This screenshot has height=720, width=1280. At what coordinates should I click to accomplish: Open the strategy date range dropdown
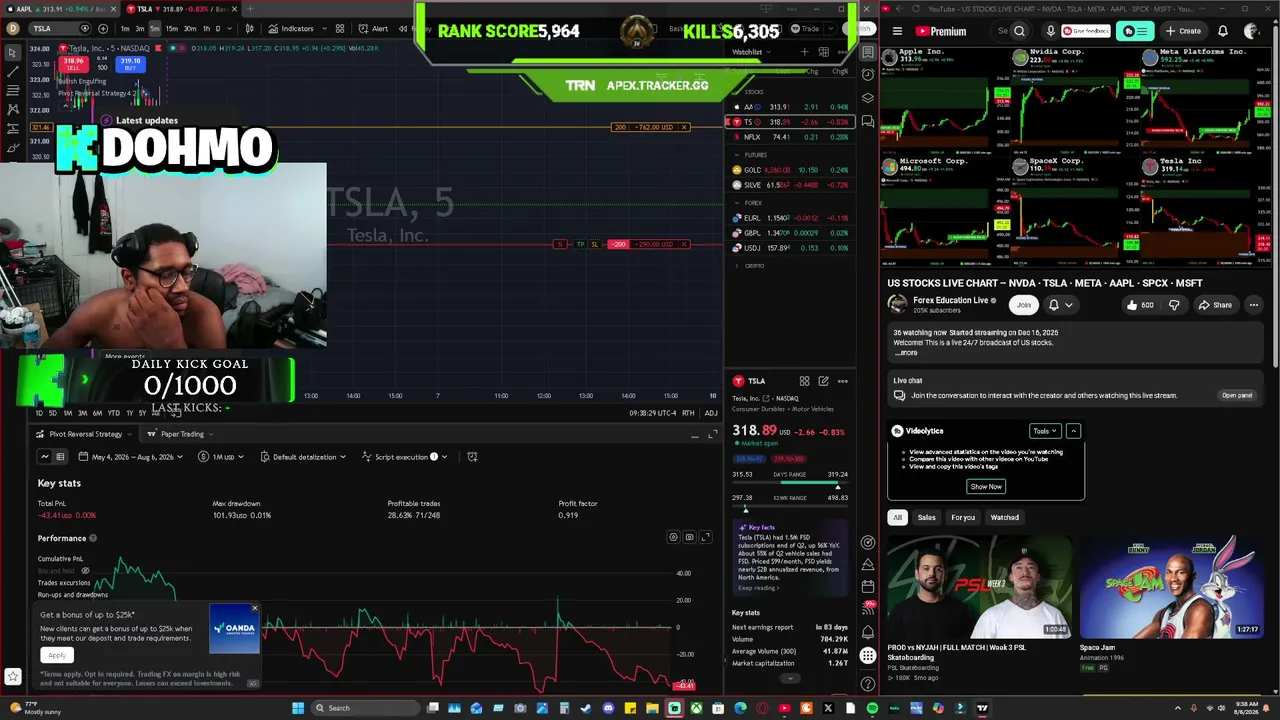[133, 457]
